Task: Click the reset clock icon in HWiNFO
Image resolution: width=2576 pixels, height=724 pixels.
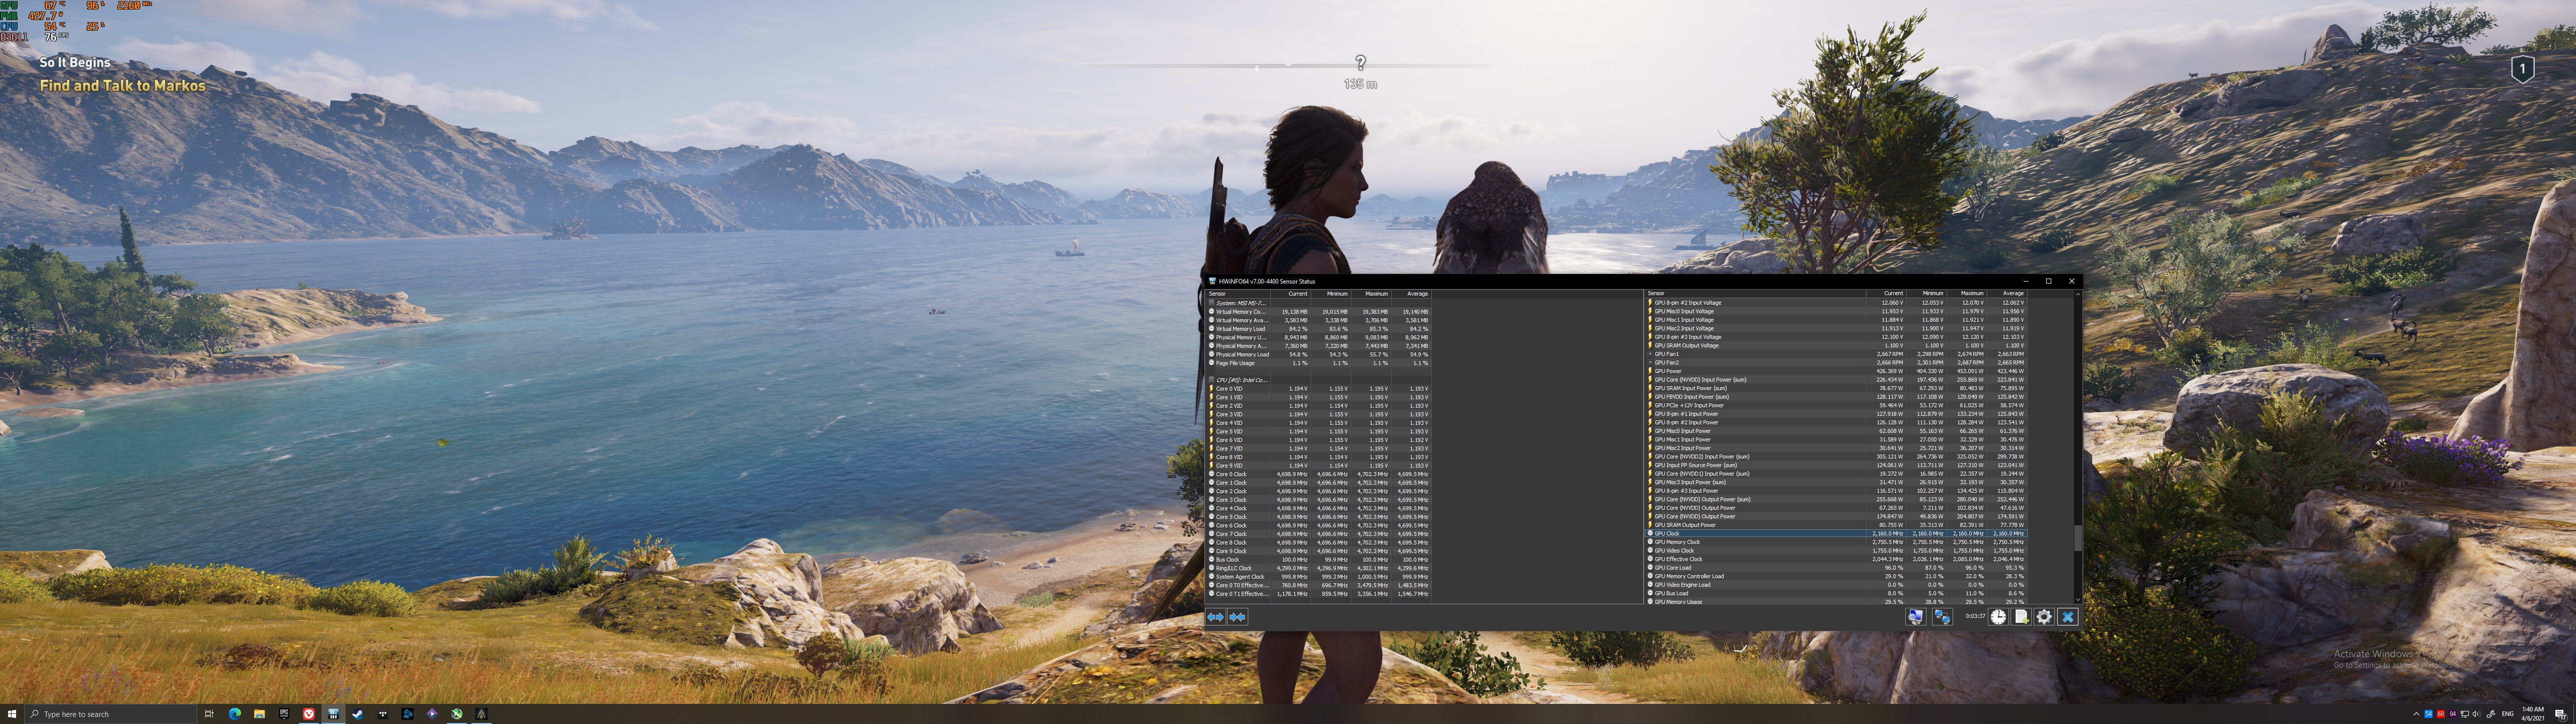Action: point(1998,617)
